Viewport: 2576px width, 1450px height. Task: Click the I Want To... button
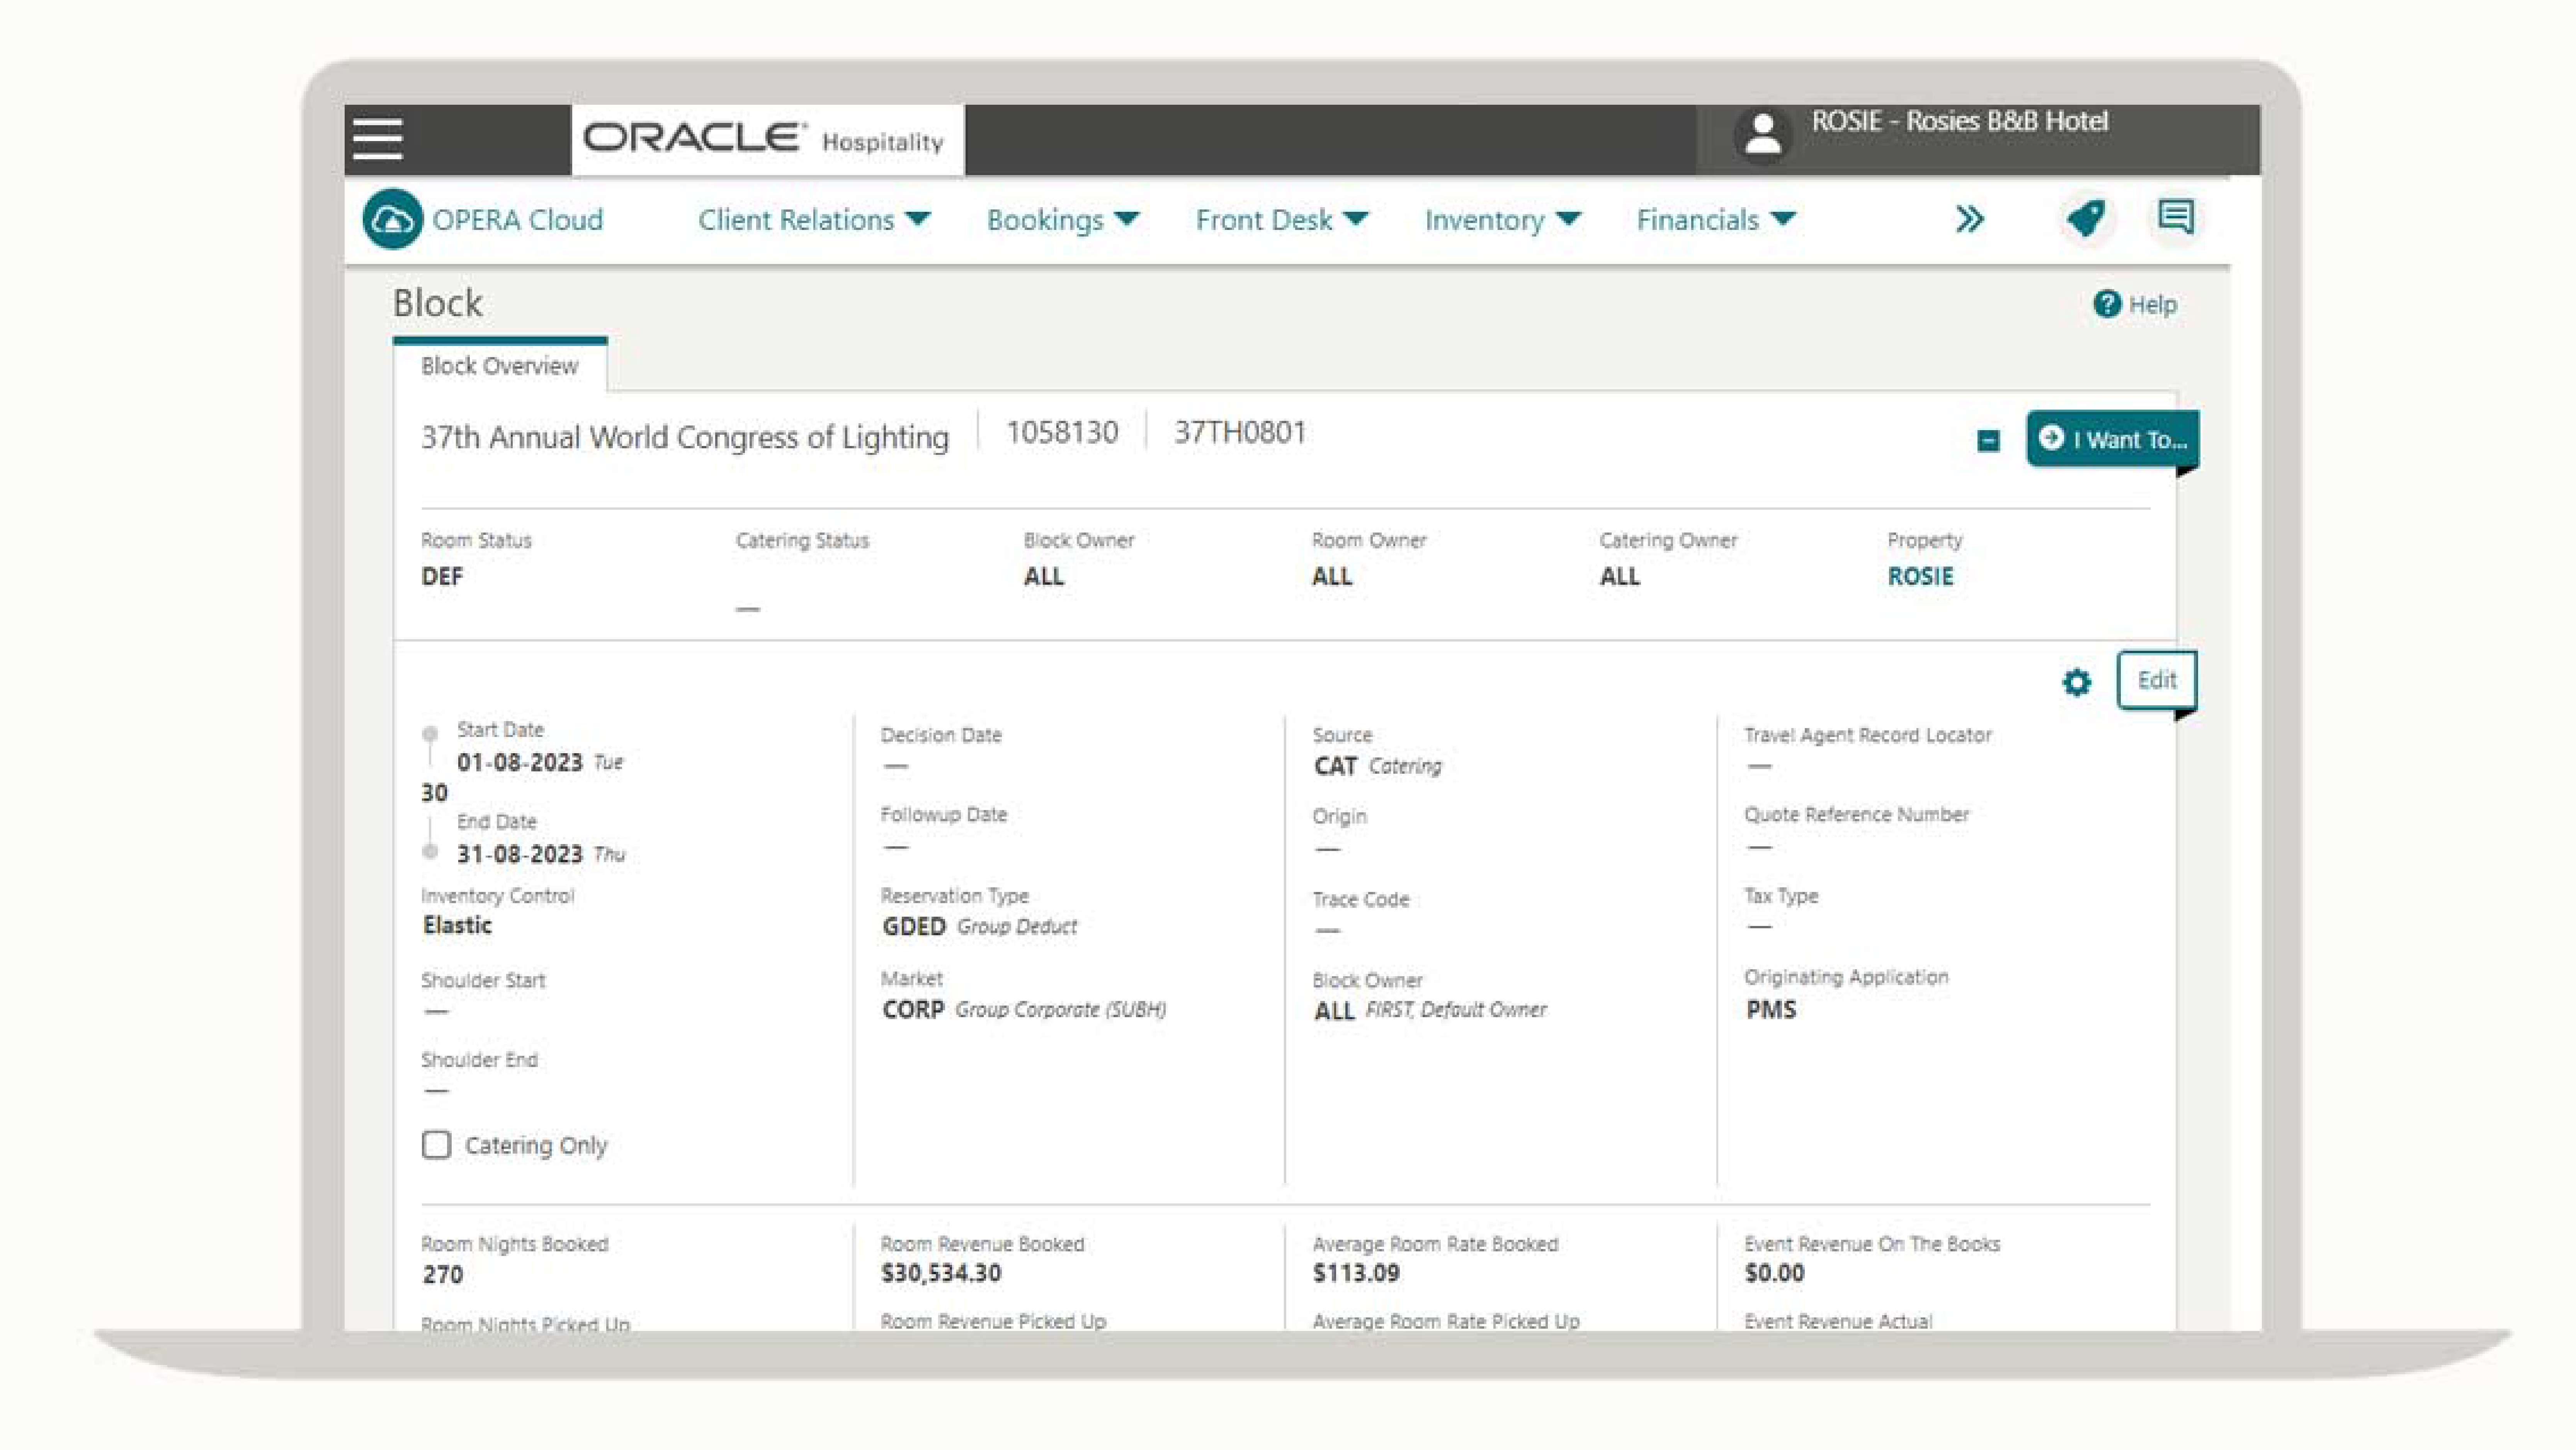coord(2112,439)
